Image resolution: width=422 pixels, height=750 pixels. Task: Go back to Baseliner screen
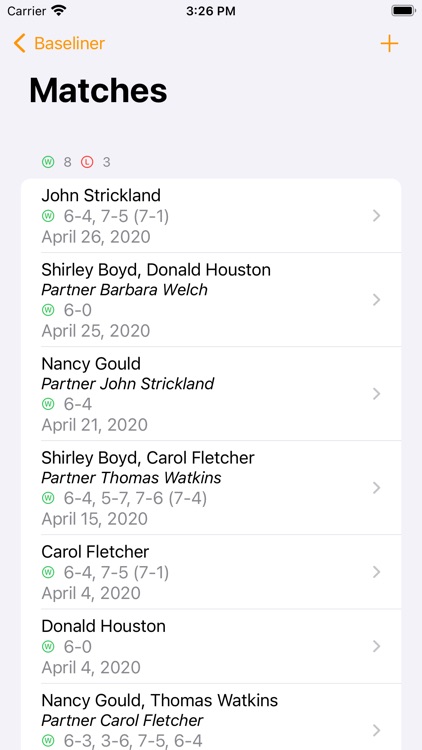59,44
